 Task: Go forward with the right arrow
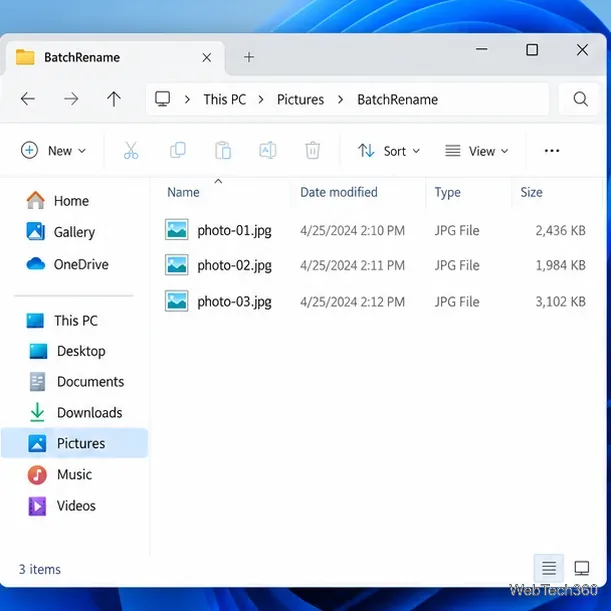tap(71, 99)
